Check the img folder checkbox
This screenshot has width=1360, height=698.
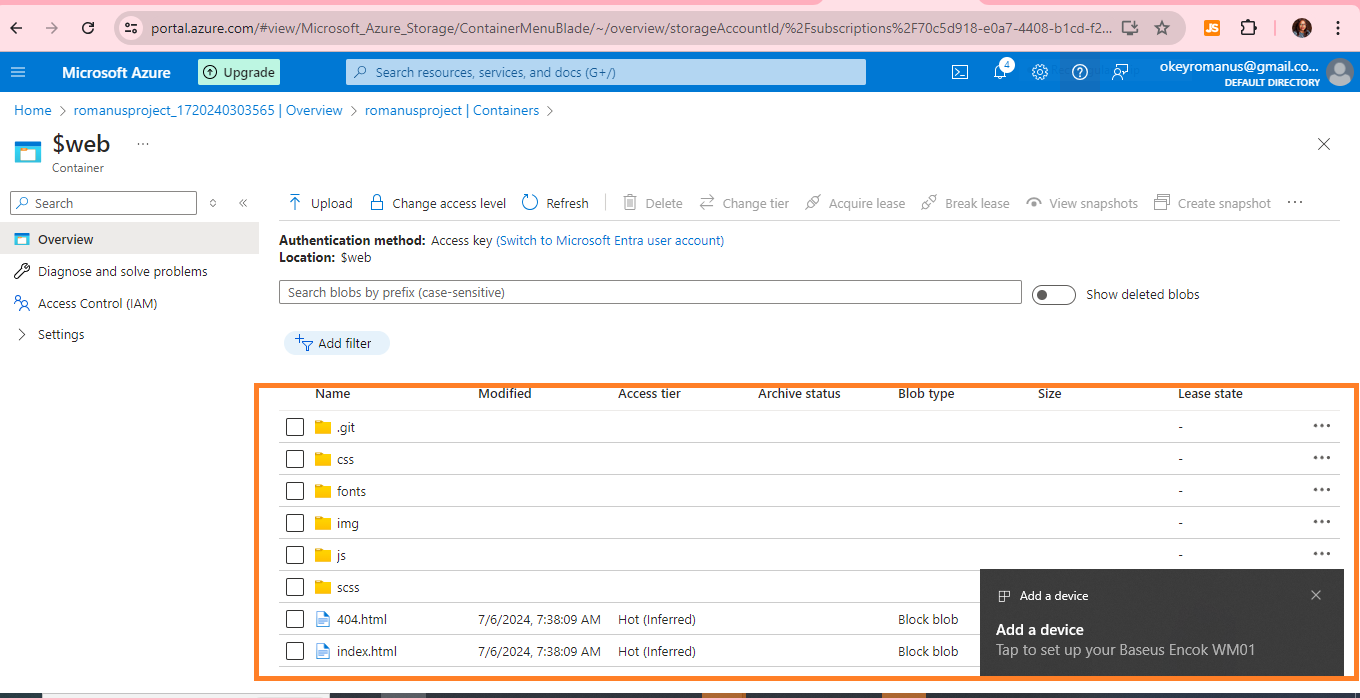[x=295, y=523]
